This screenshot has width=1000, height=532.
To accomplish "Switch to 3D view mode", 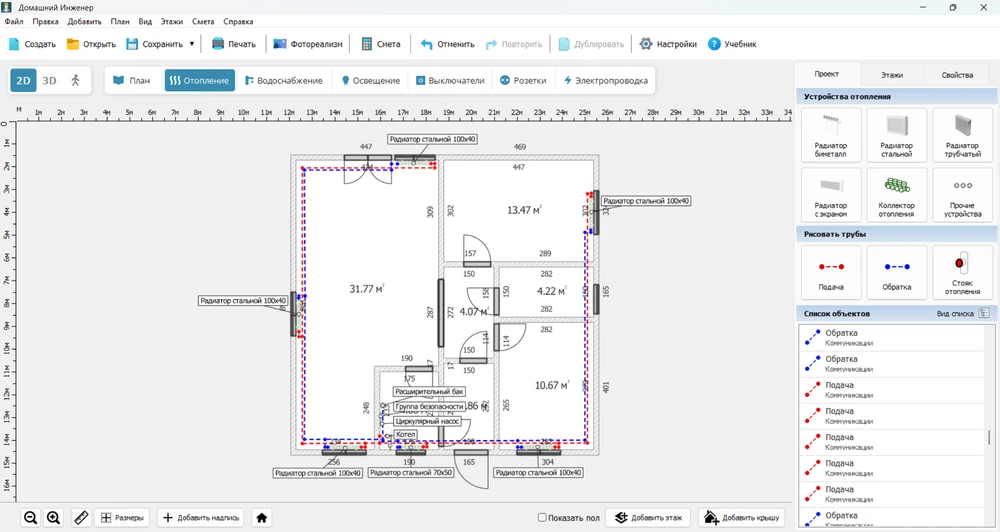I will click(49, 80).
